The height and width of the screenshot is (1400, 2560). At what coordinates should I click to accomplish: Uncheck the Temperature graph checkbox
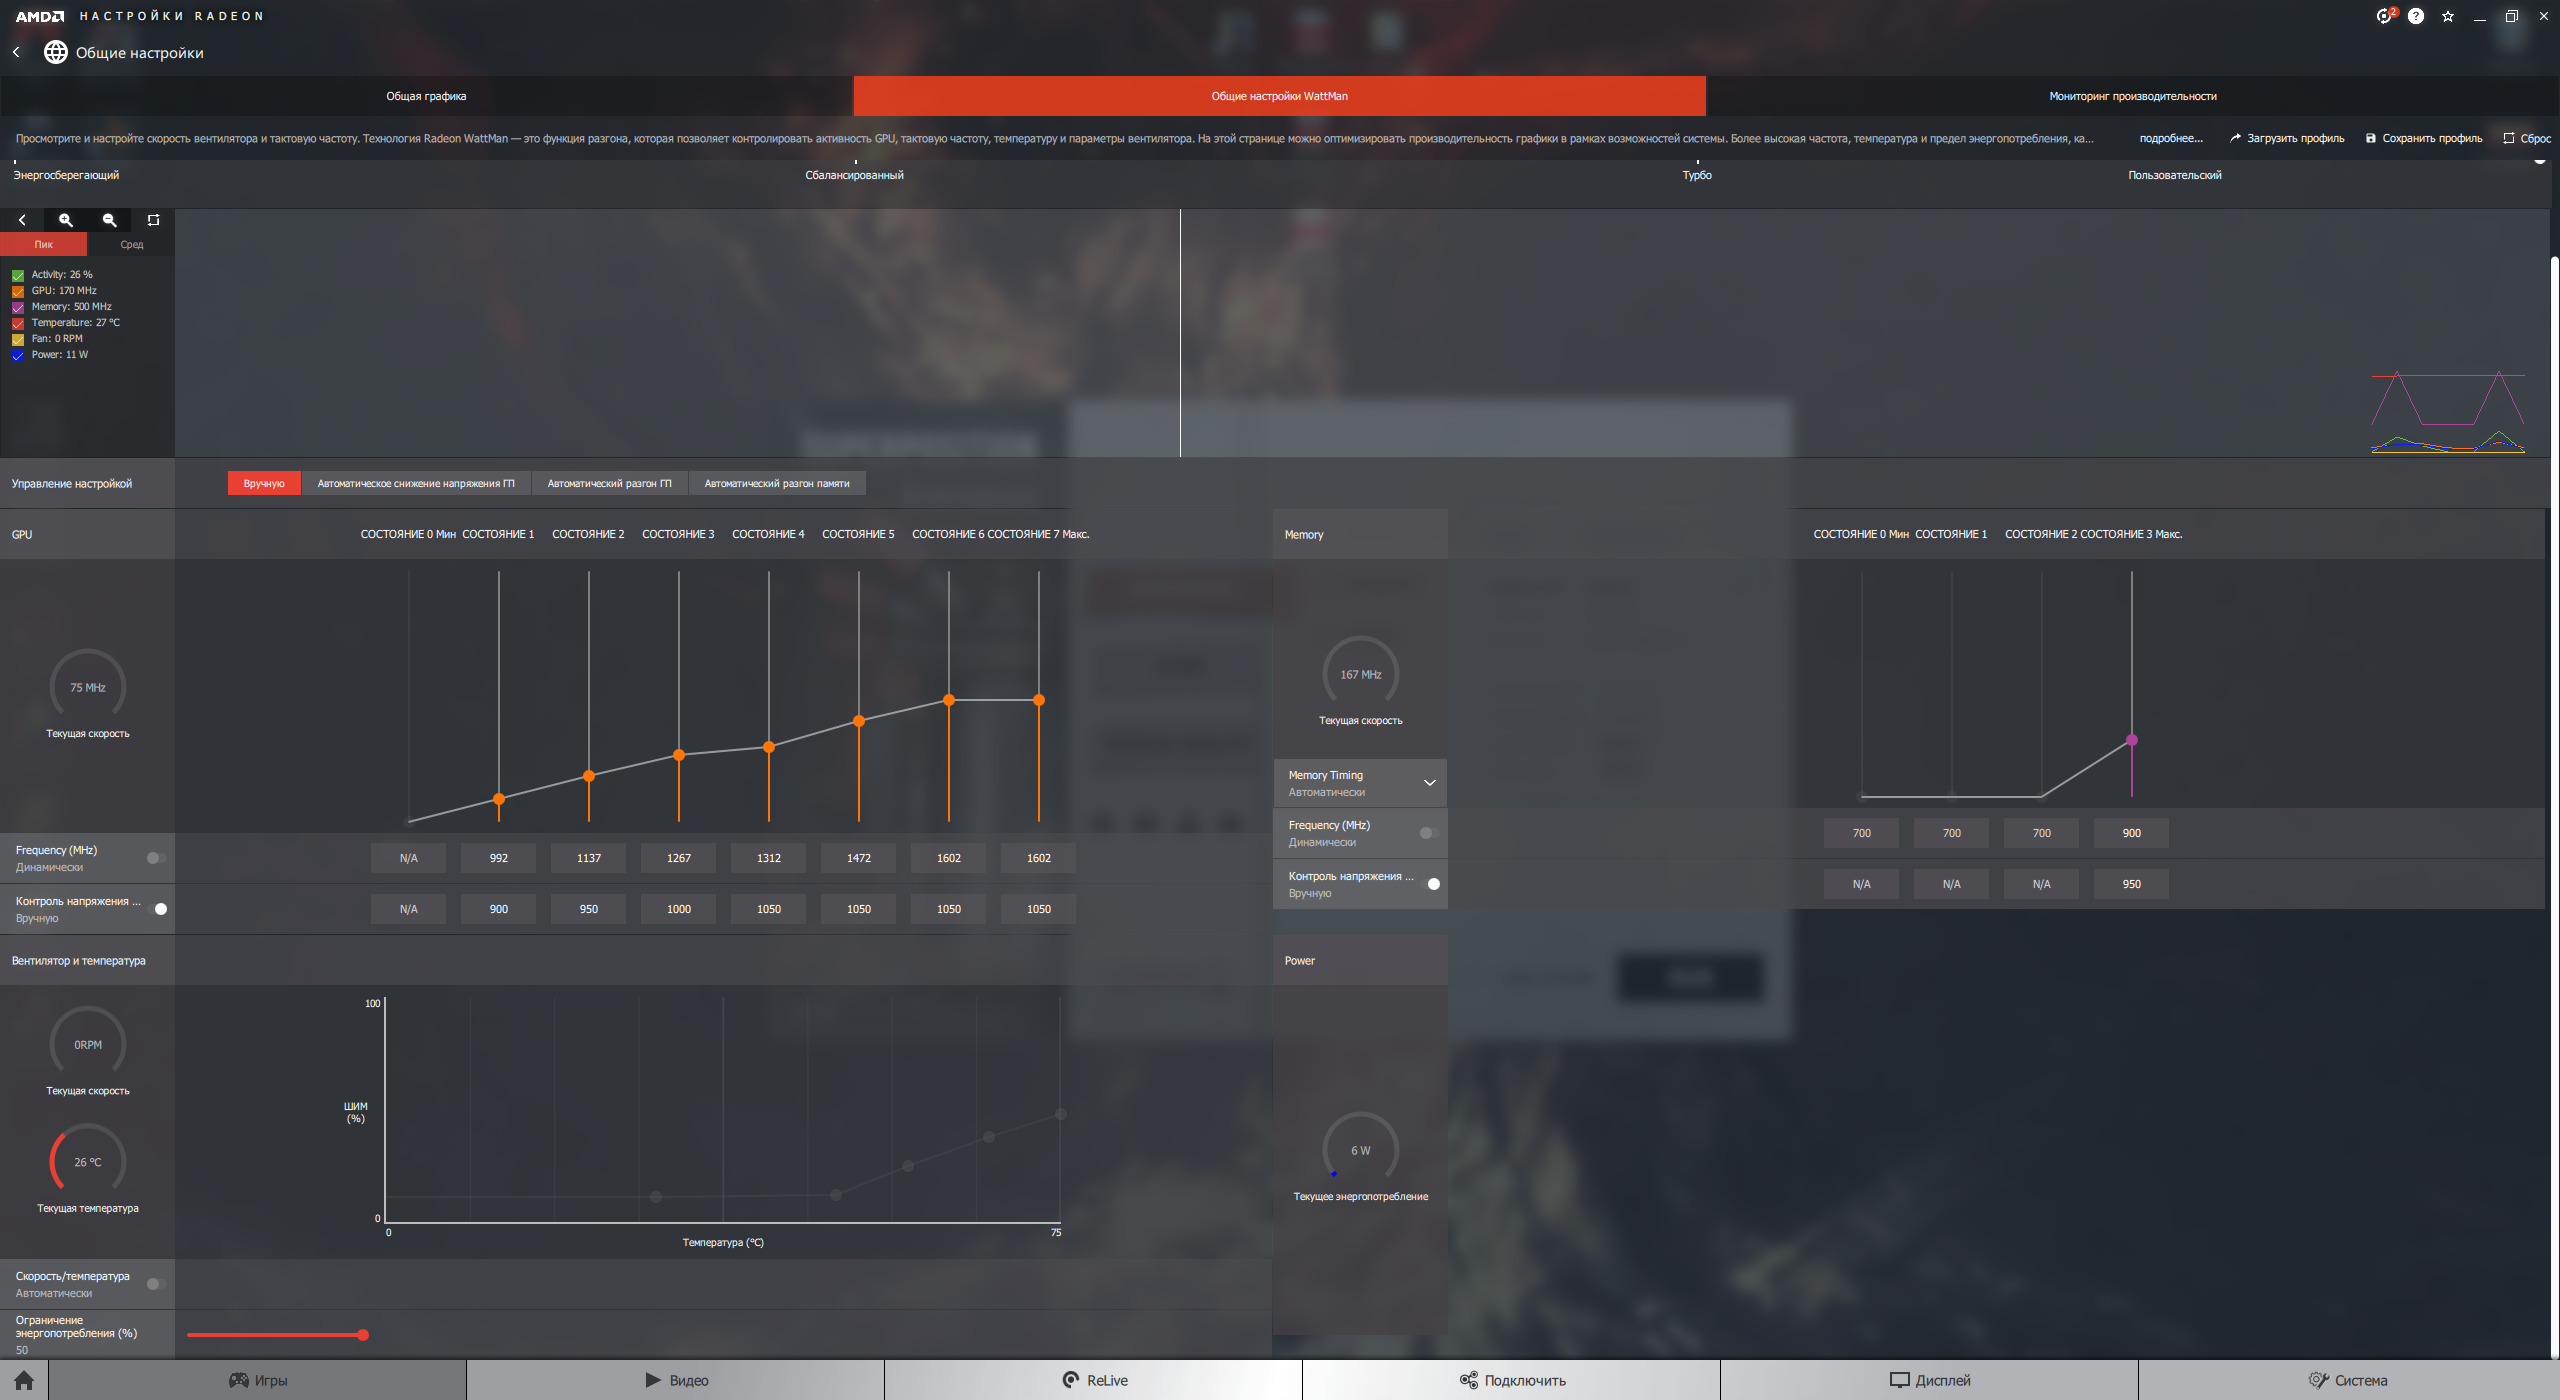point(18,323)
